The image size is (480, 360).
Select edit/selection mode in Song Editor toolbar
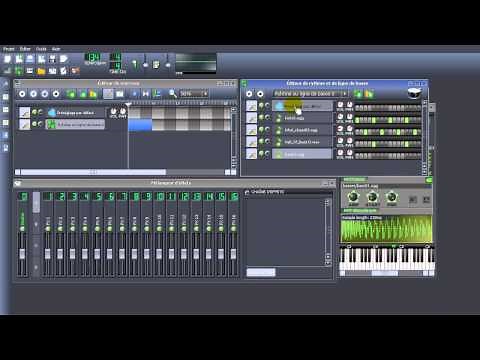(x=120, y=94)
